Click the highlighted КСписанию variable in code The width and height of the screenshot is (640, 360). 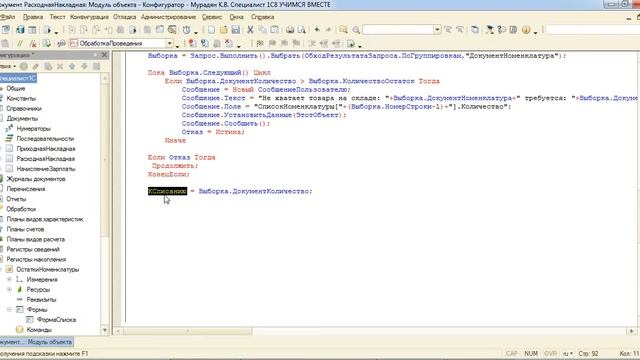click(167, 191)
